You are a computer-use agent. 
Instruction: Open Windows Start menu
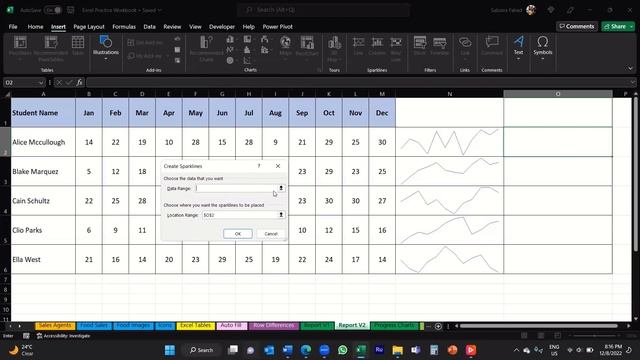(170, 350)
